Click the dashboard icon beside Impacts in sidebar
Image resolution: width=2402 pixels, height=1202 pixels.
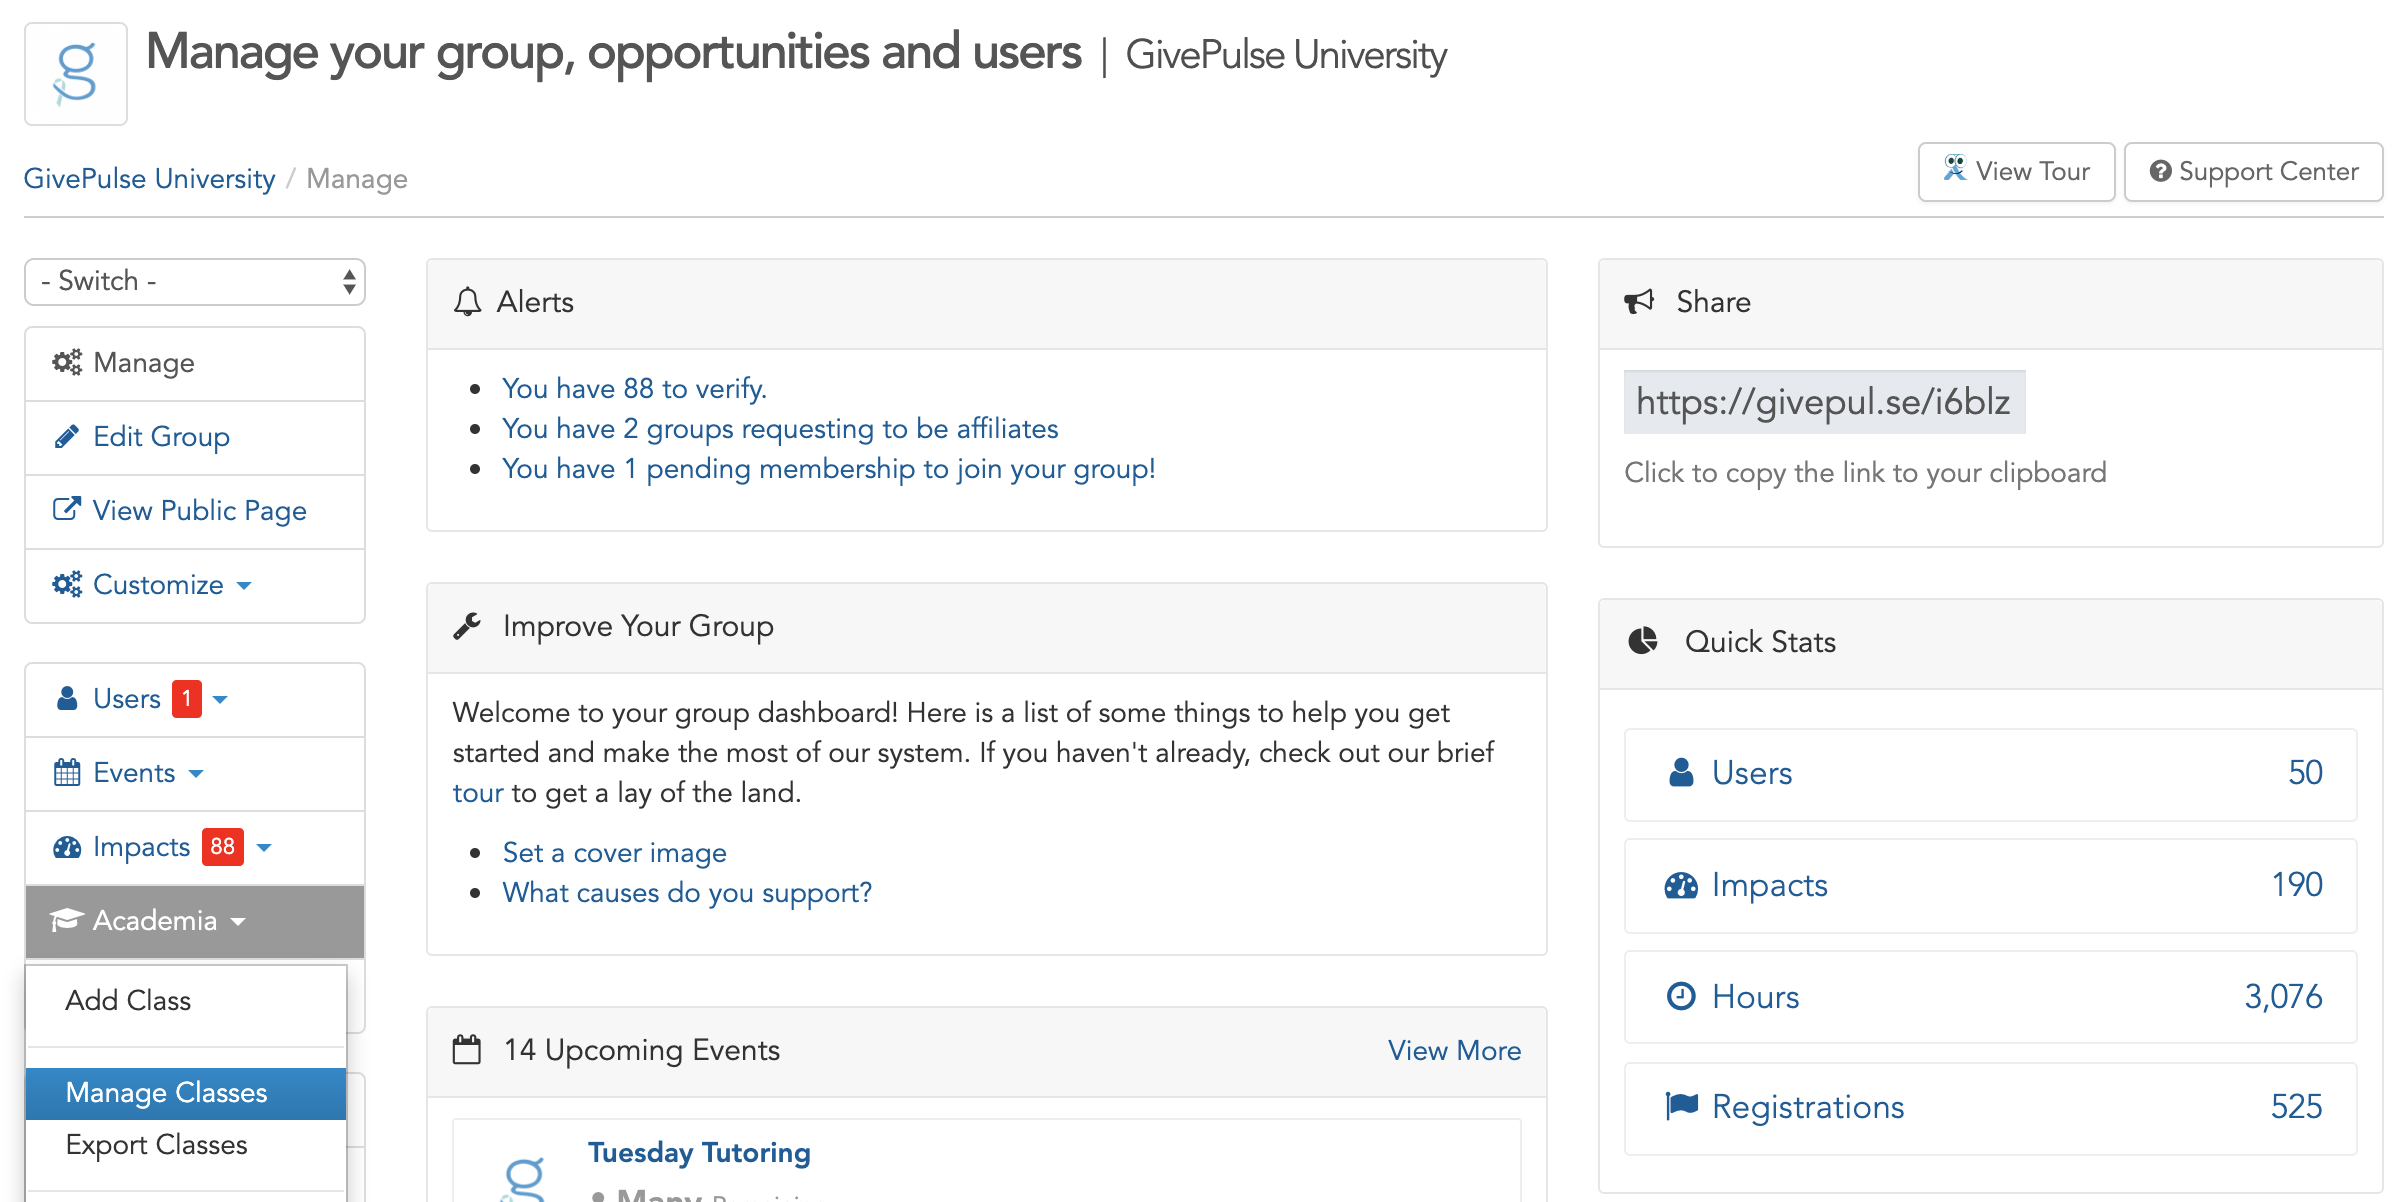[x=67, y=847]
